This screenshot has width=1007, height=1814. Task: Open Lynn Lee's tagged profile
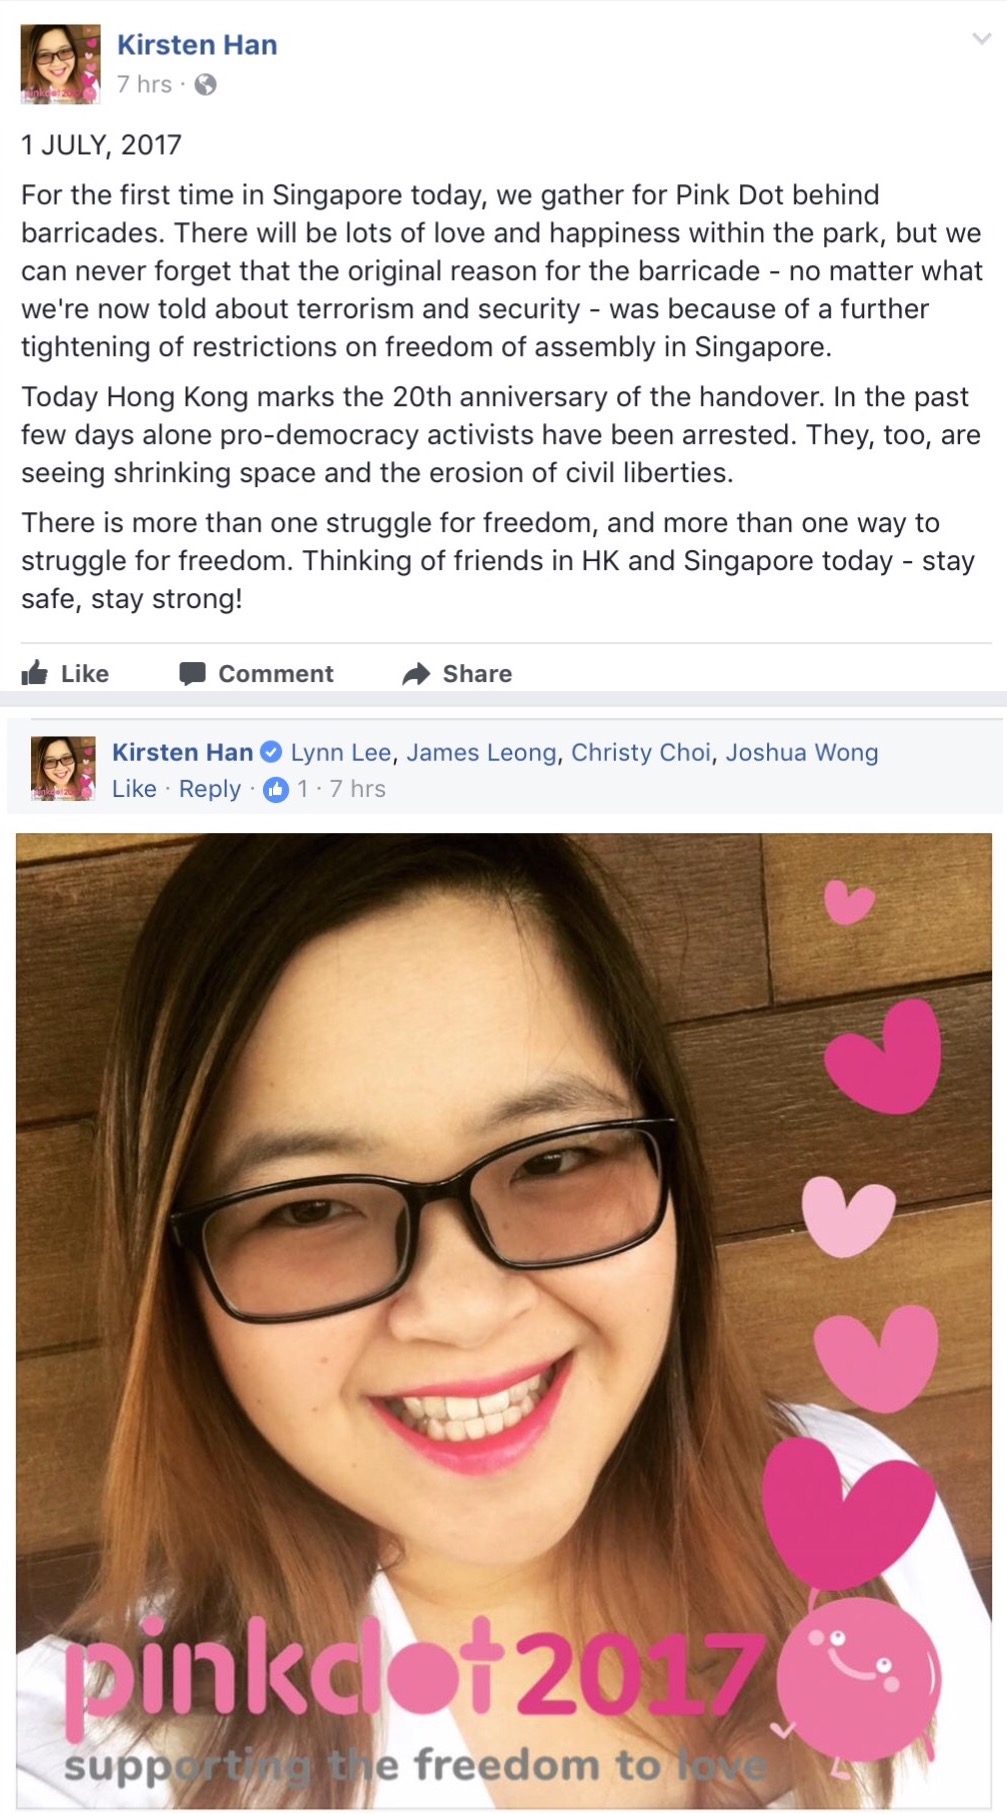pyautogui.click(x=340, y=752)
